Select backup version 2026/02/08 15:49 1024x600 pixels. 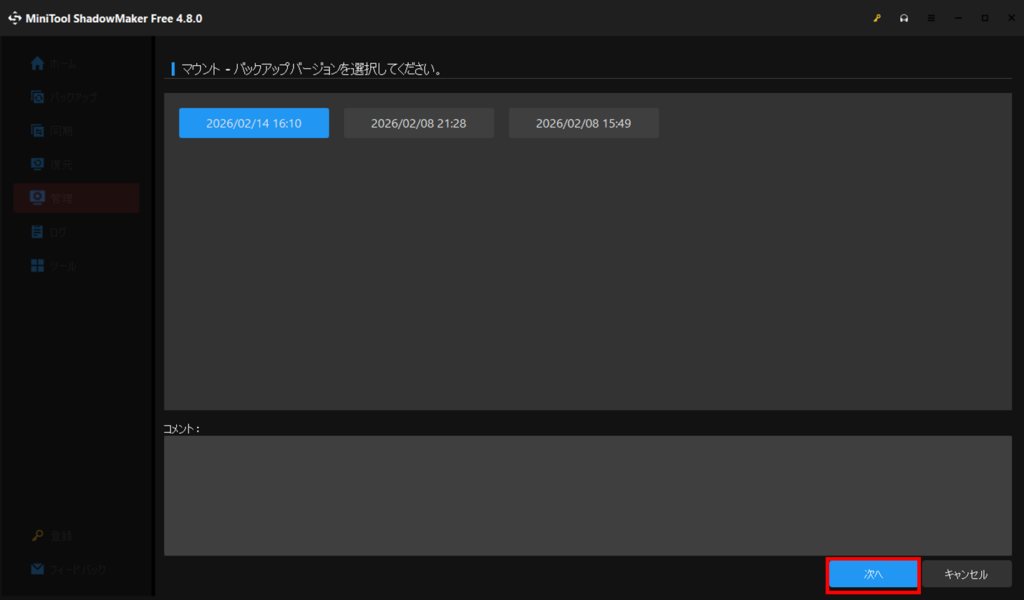click(584, 123)
